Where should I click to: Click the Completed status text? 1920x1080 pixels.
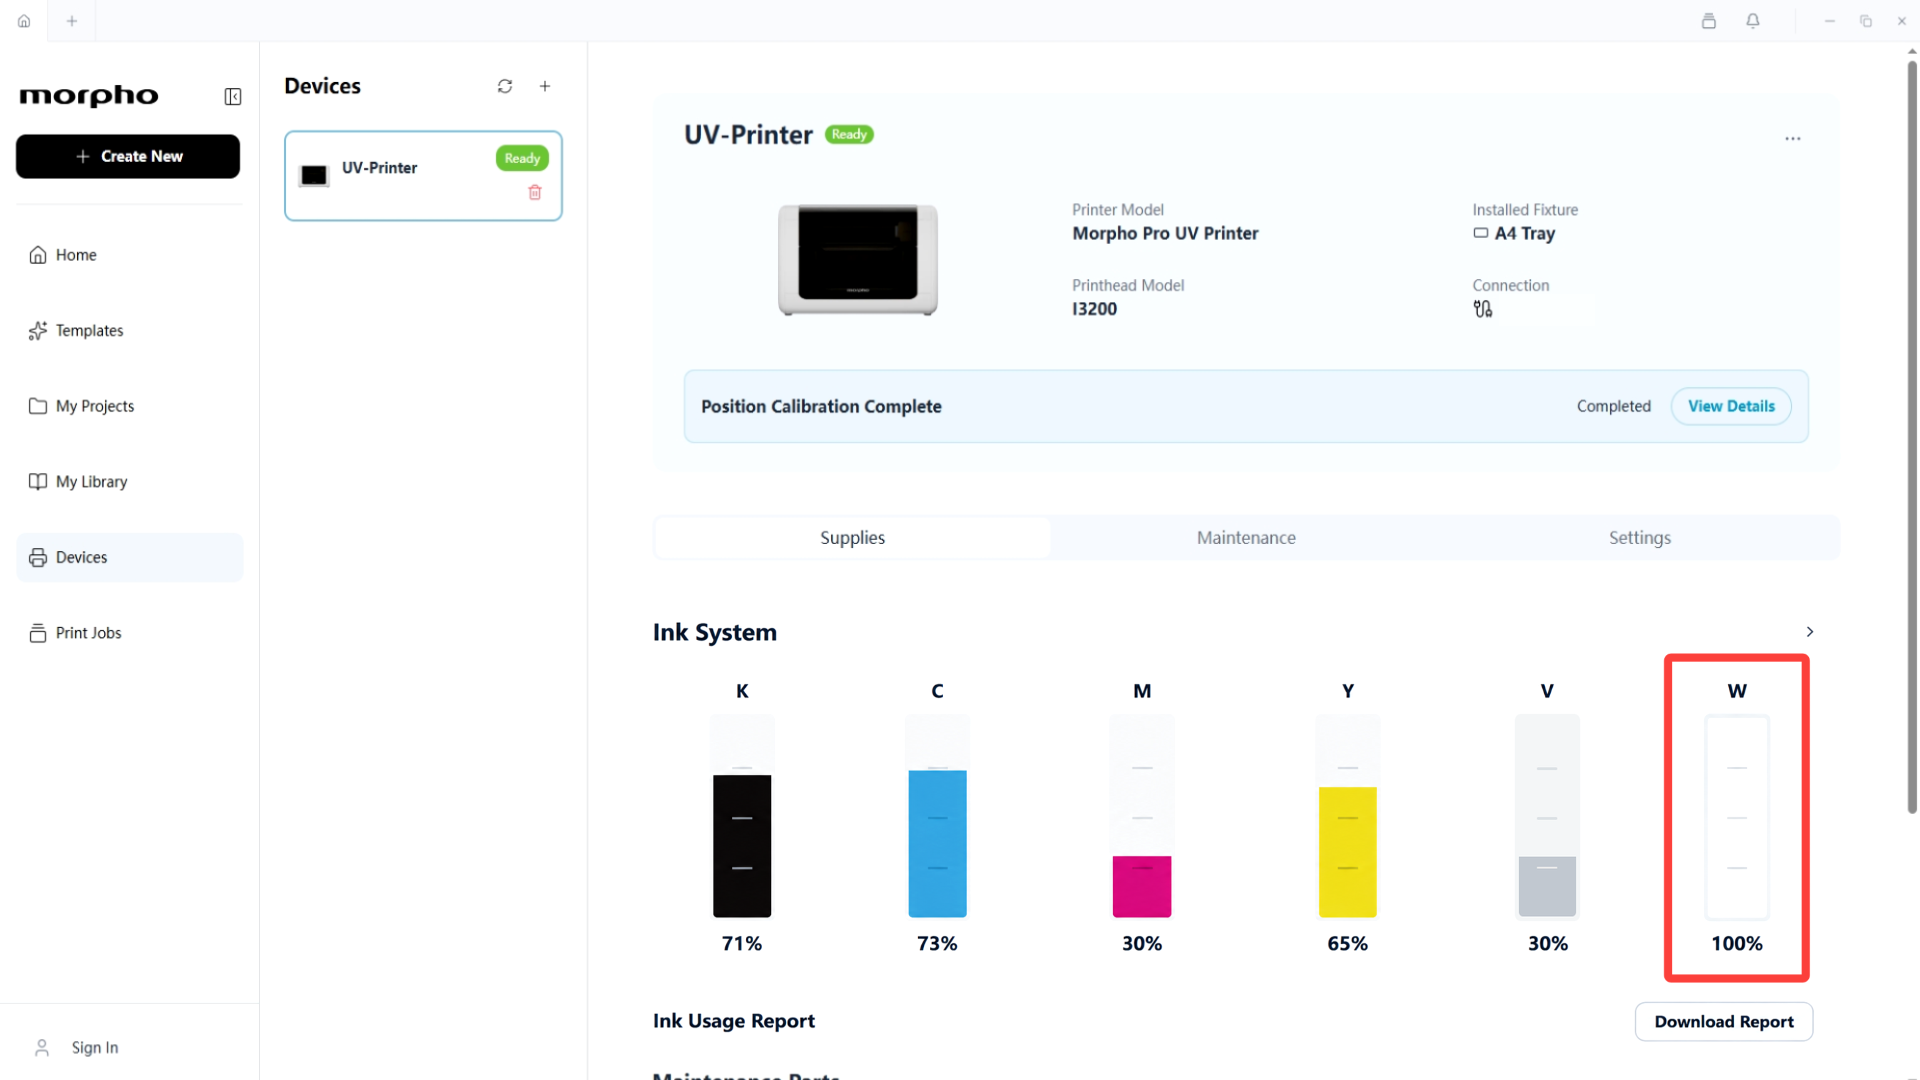coord(1614,406)
